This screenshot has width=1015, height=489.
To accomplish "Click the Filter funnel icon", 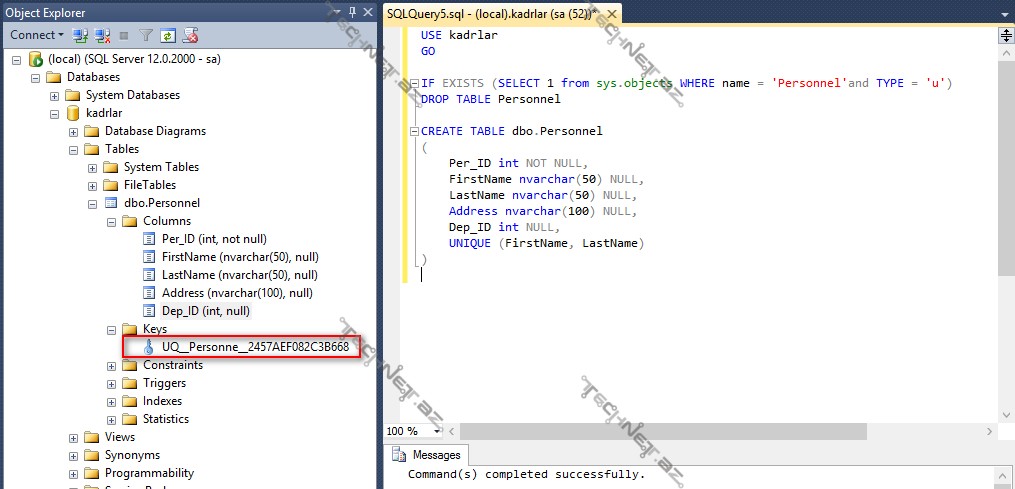I will (x=146, y=35).
